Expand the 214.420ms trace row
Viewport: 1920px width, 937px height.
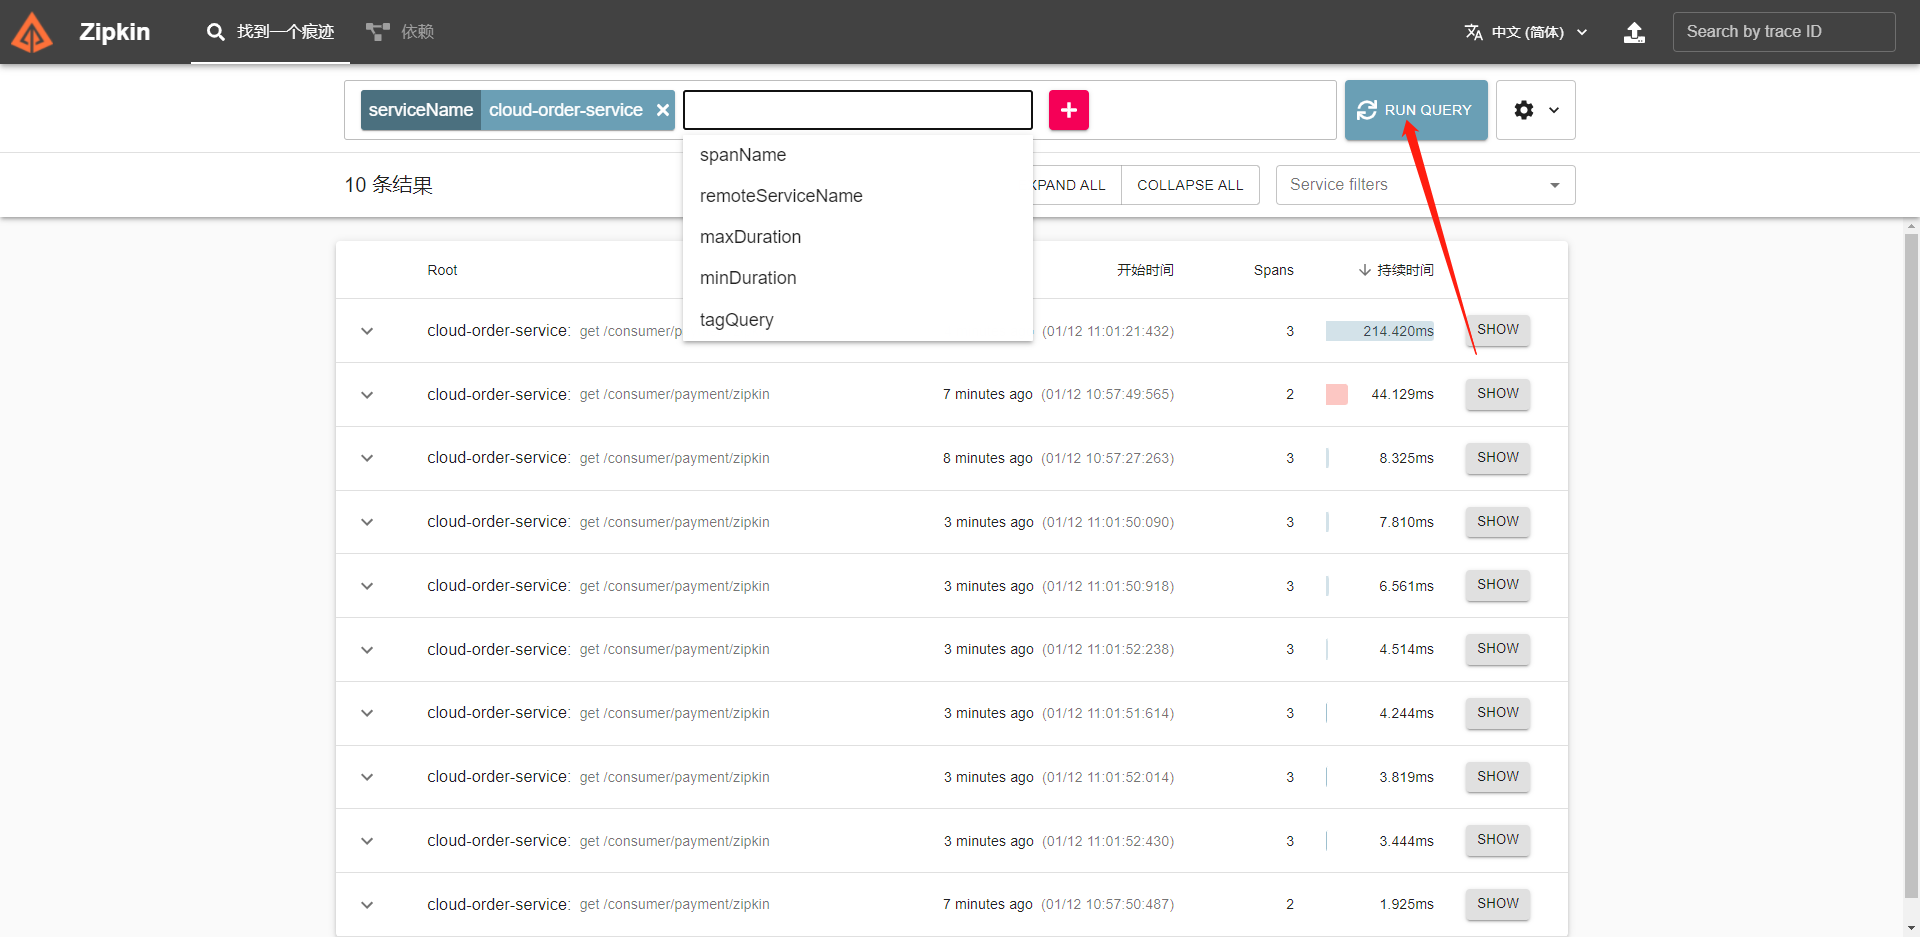pyautogui.click(x=367, y=331)
